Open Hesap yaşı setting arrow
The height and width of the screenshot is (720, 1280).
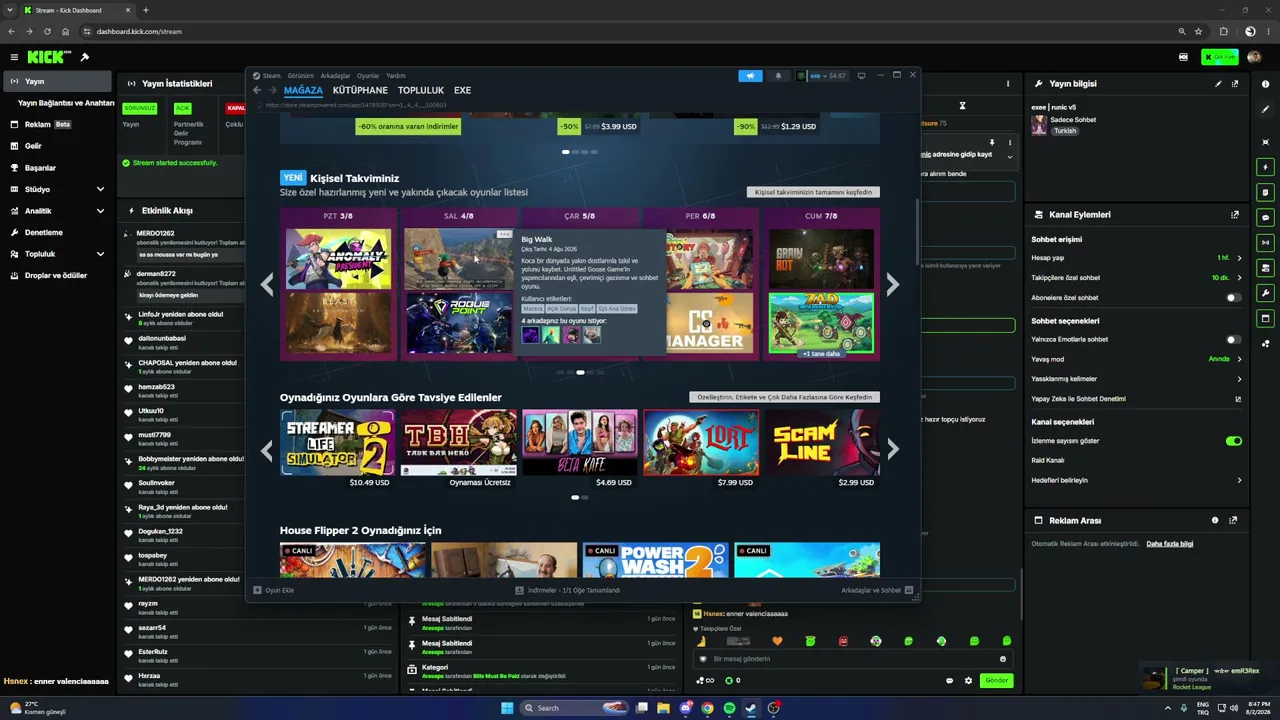click(x=1239, y=258)
